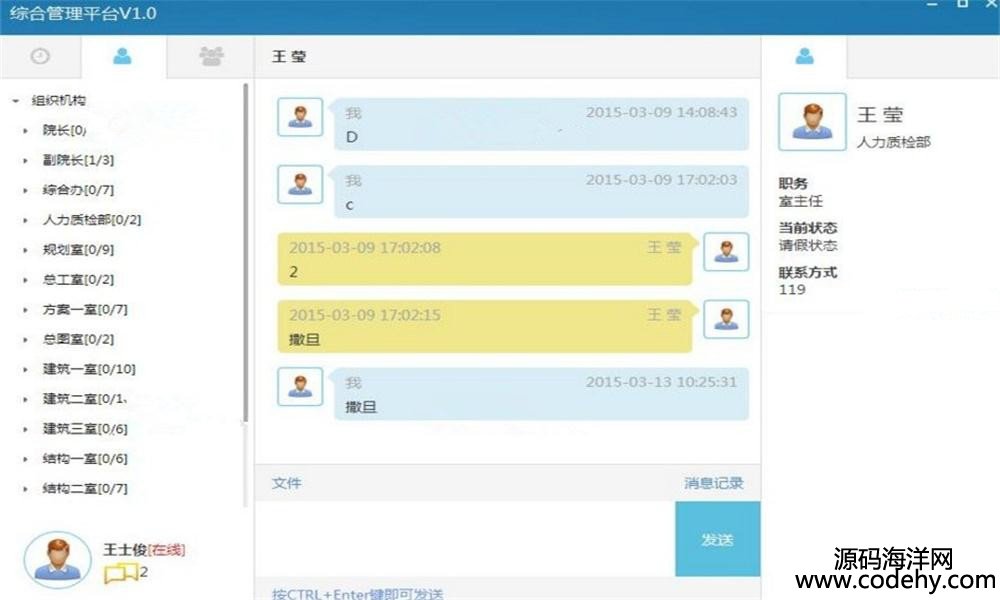Screen dimensions: 1000x600
Task: Click the avatar beside message c
Action: (x=300, y=184)
